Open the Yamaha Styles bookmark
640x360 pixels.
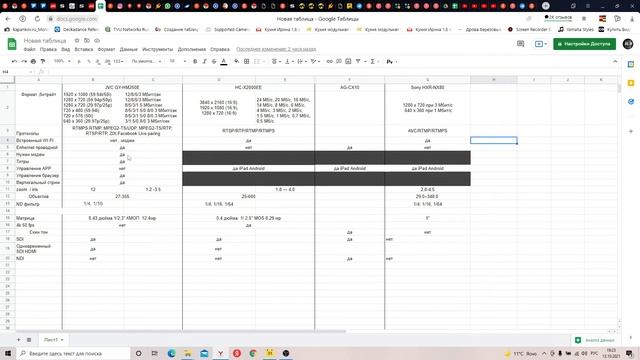pos(576,29)
